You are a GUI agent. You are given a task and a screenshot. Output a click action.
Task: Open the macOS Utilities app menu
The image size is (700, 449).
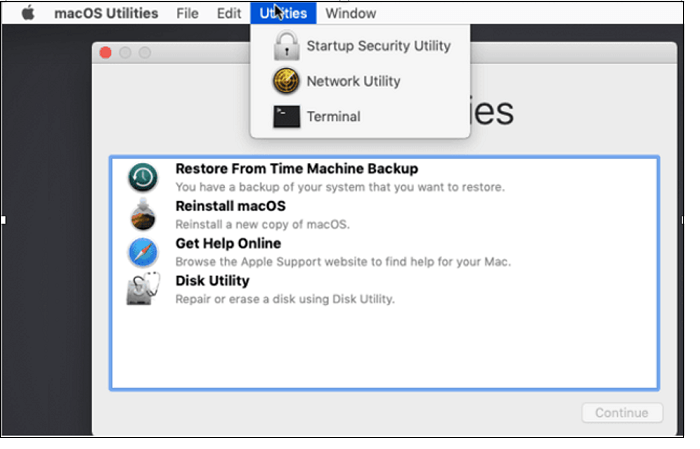point(106,13)
